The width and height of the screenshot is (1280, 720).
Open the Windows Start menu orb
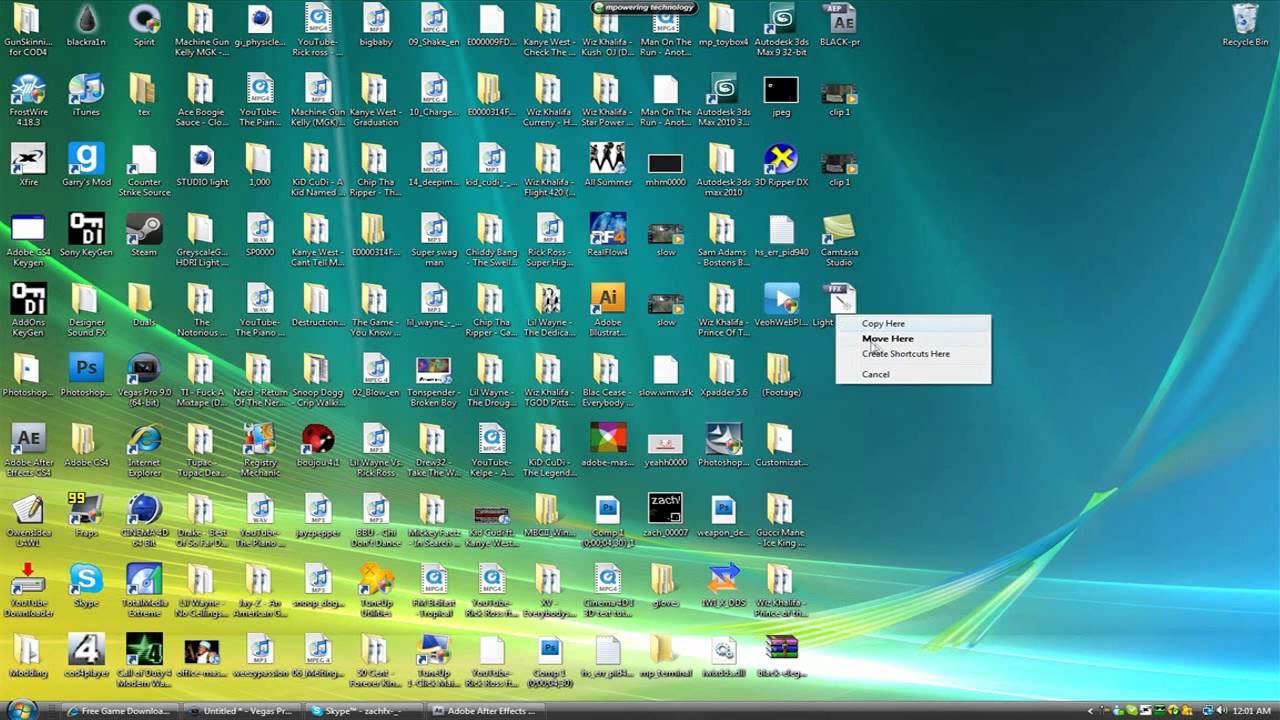(22, 710)
